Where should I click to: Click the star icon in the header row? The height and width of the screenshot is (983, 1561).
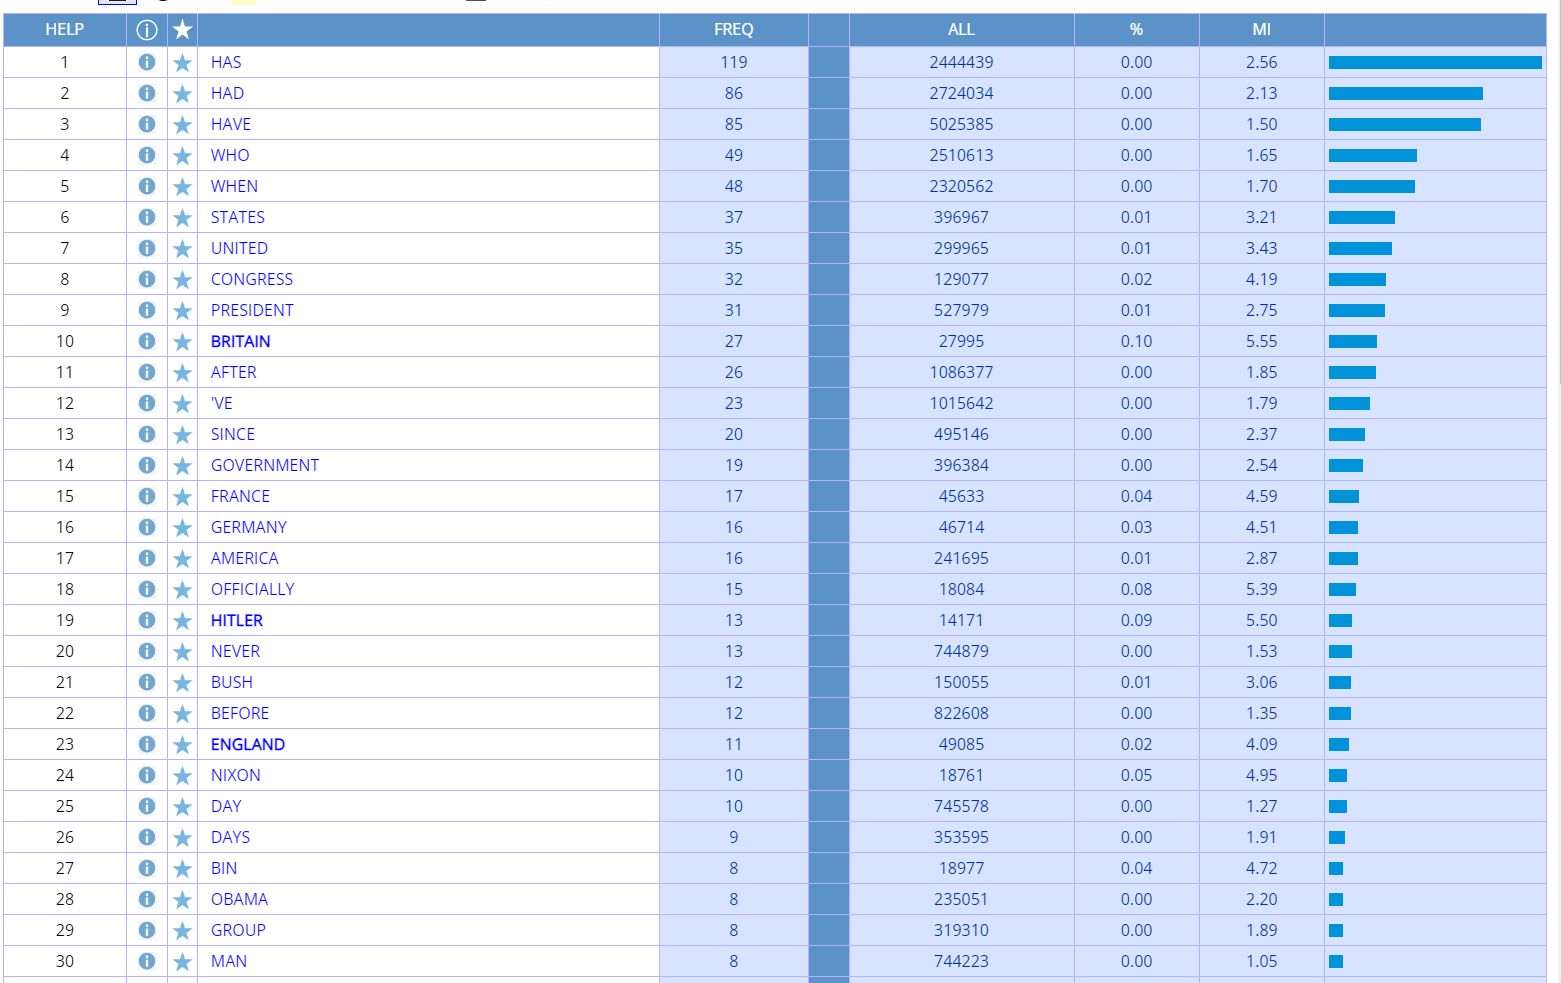coord(182,30)
